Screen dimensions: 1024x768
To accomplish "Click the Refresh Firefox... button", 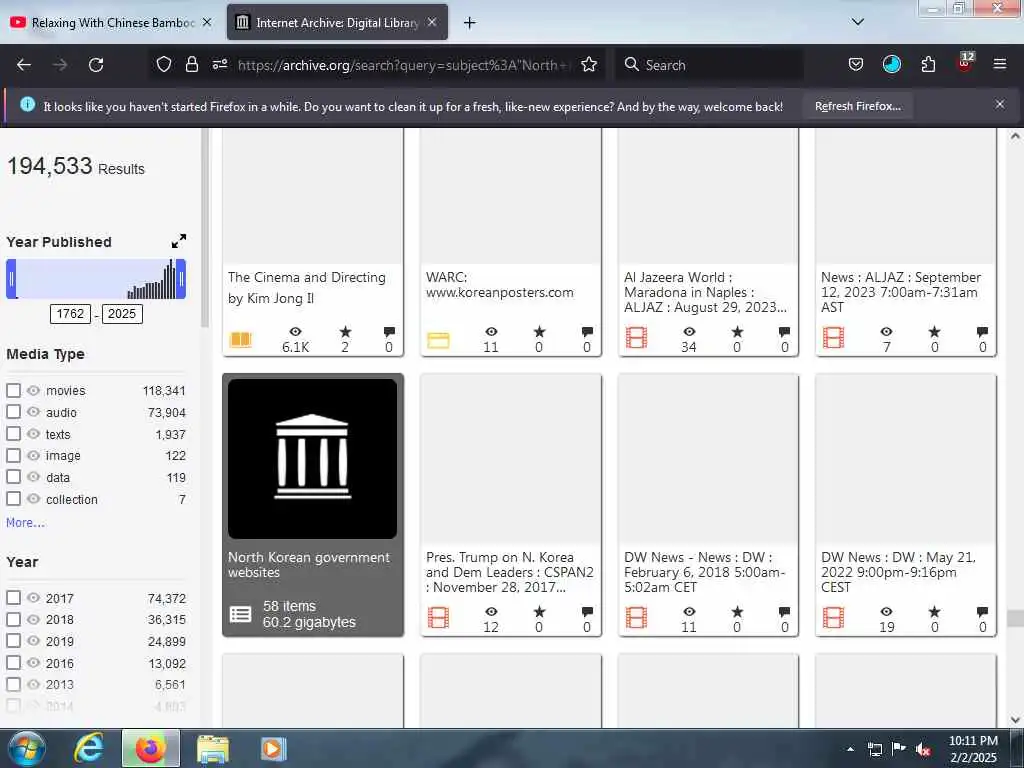I will (x=857, y=106).
